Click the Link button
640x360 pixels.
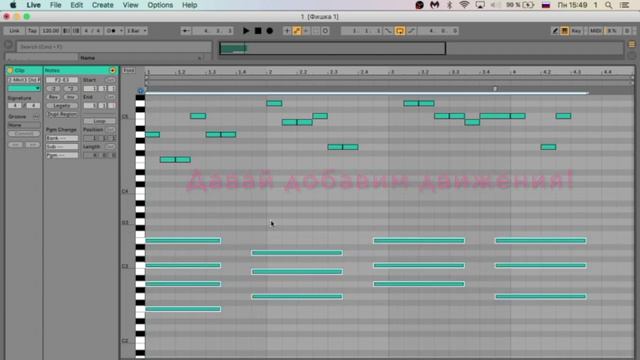click(x=14, y=31)
